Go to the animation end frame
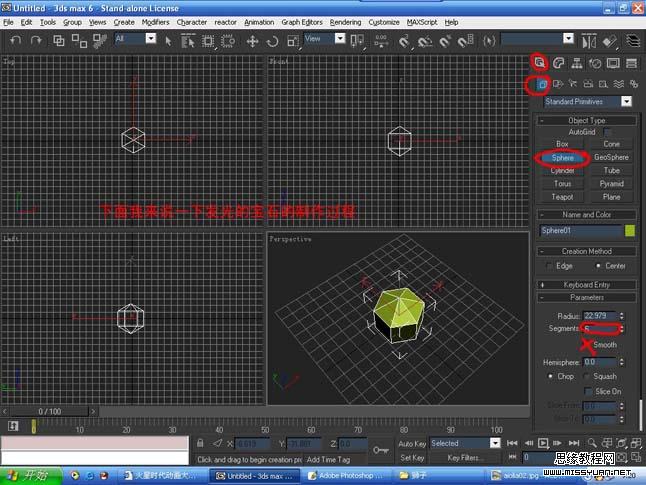The width and height of the screenshot is (646, 485). (x=574, y=443)
